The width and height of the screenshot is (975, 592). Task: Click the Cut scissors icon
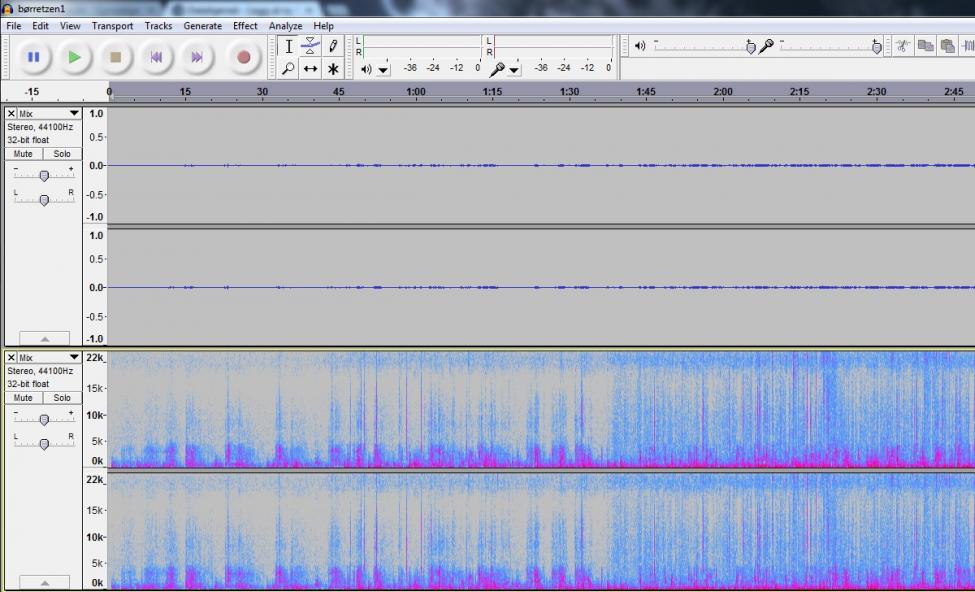[902, 46]
